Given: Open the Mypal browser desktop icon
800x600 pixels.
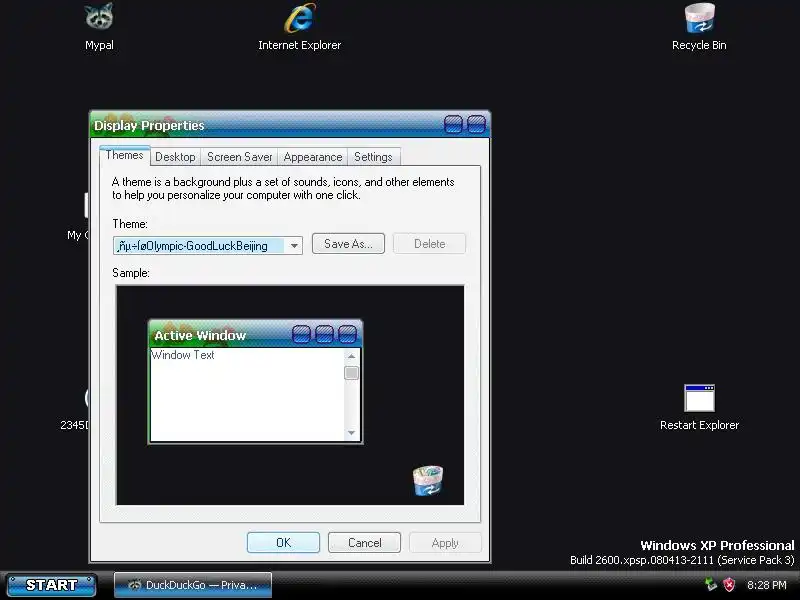Looking at the screenshot, I should click(99, 26).
